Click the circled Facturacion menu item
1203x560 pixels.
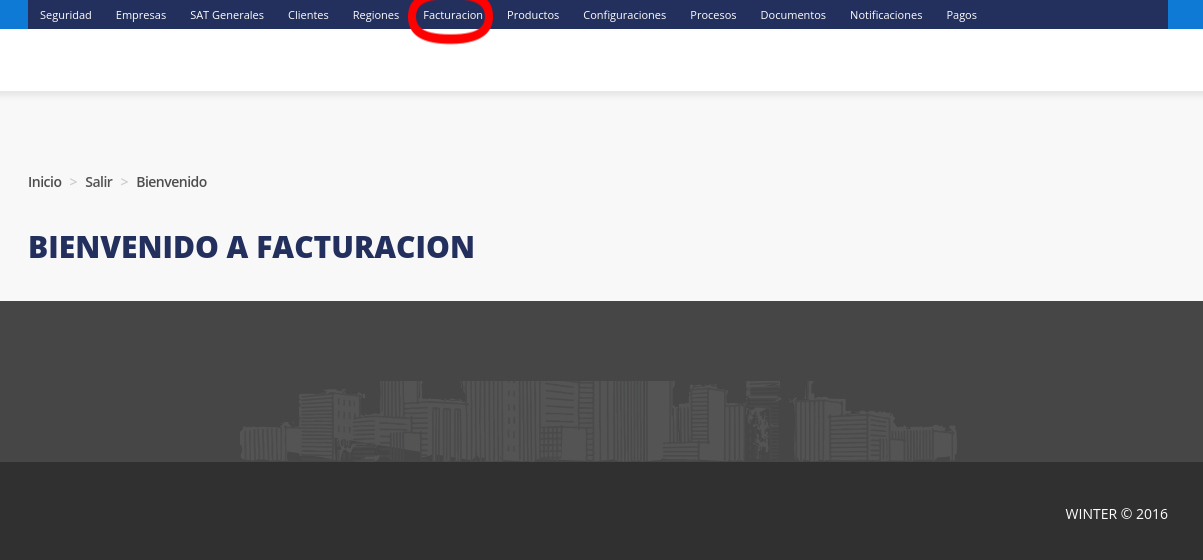pyautogui.click(x=452, y=15)
